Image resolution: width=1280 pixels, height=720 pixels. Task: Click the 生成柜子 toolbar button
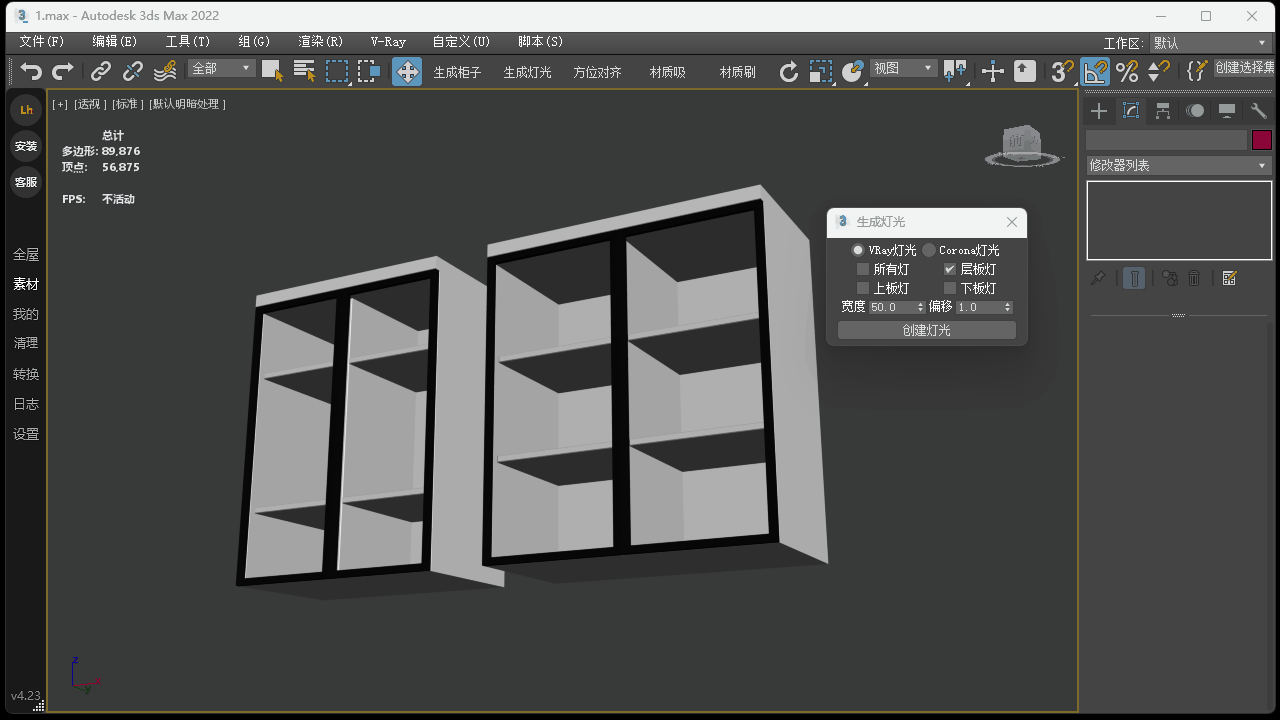pos(457,72)
